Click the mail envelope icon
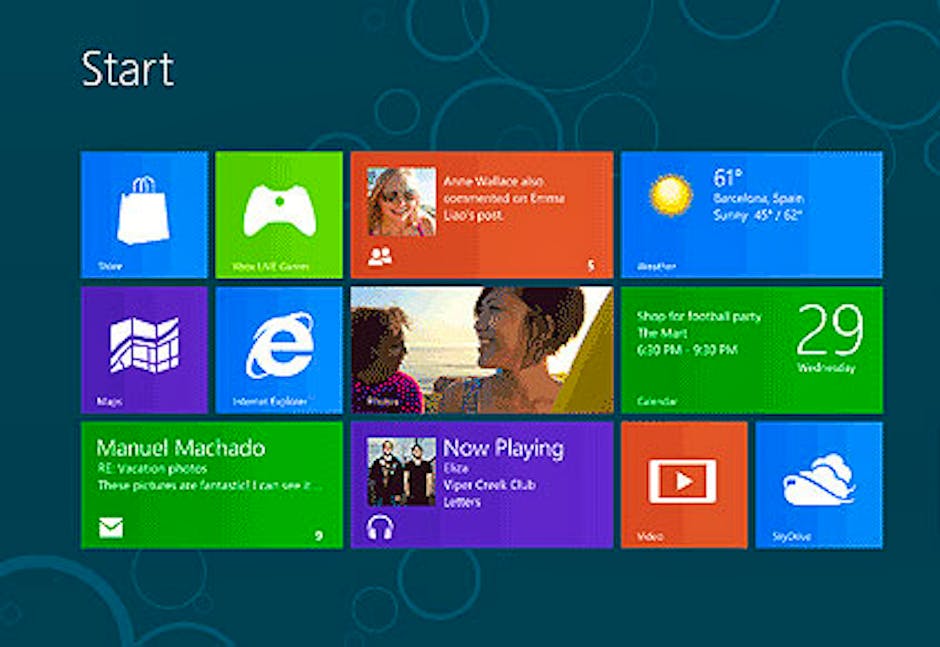 111,527
